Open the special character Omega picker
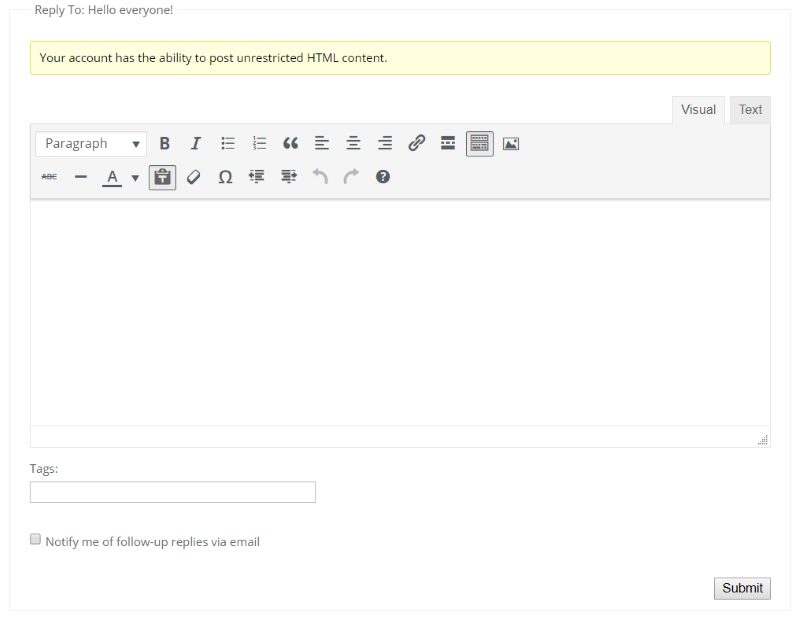Viewport: 800px width, 617px height. pos(225,177)
